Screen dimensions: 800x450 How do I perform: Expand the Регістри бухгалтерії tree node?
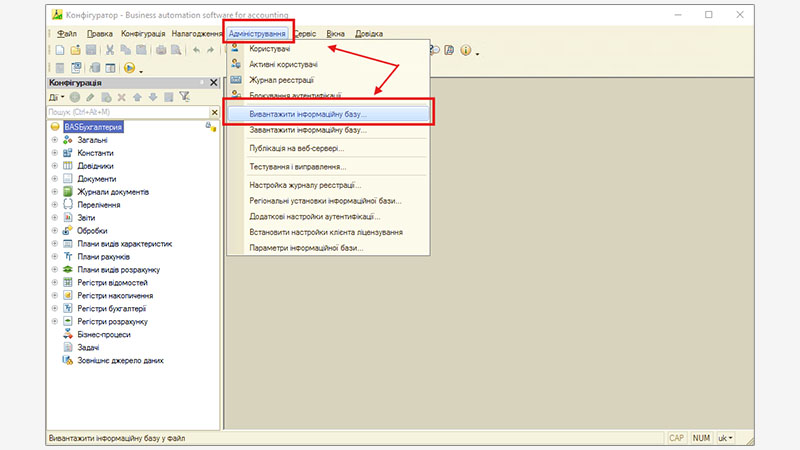pyautogui.click(x=54, y=309)
